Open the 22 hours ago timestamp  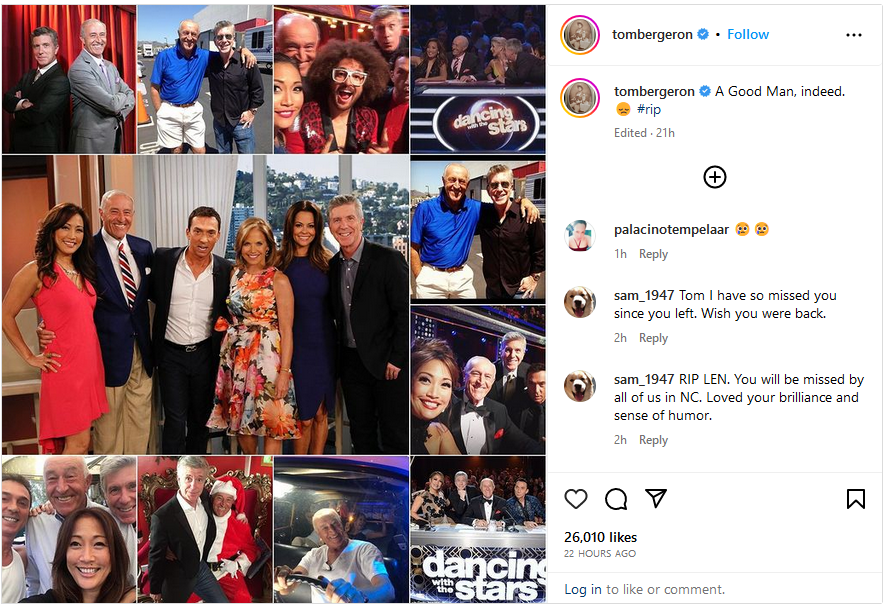tap(599, 554)
